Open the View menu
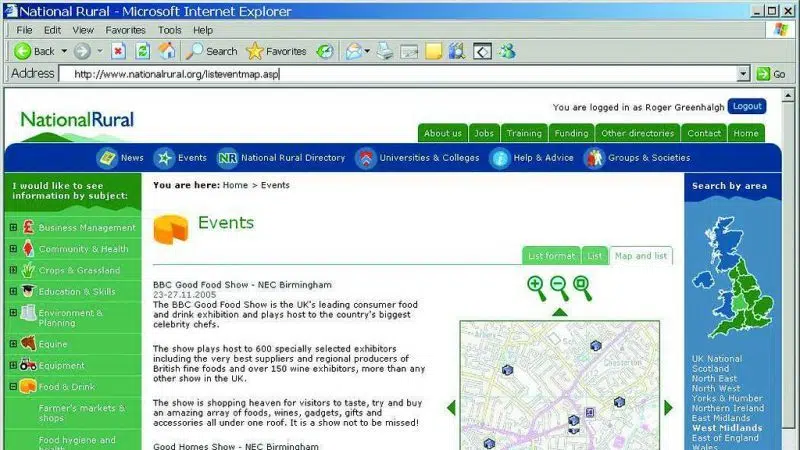This screenshot has width=800, height=450. coord(83,30)
